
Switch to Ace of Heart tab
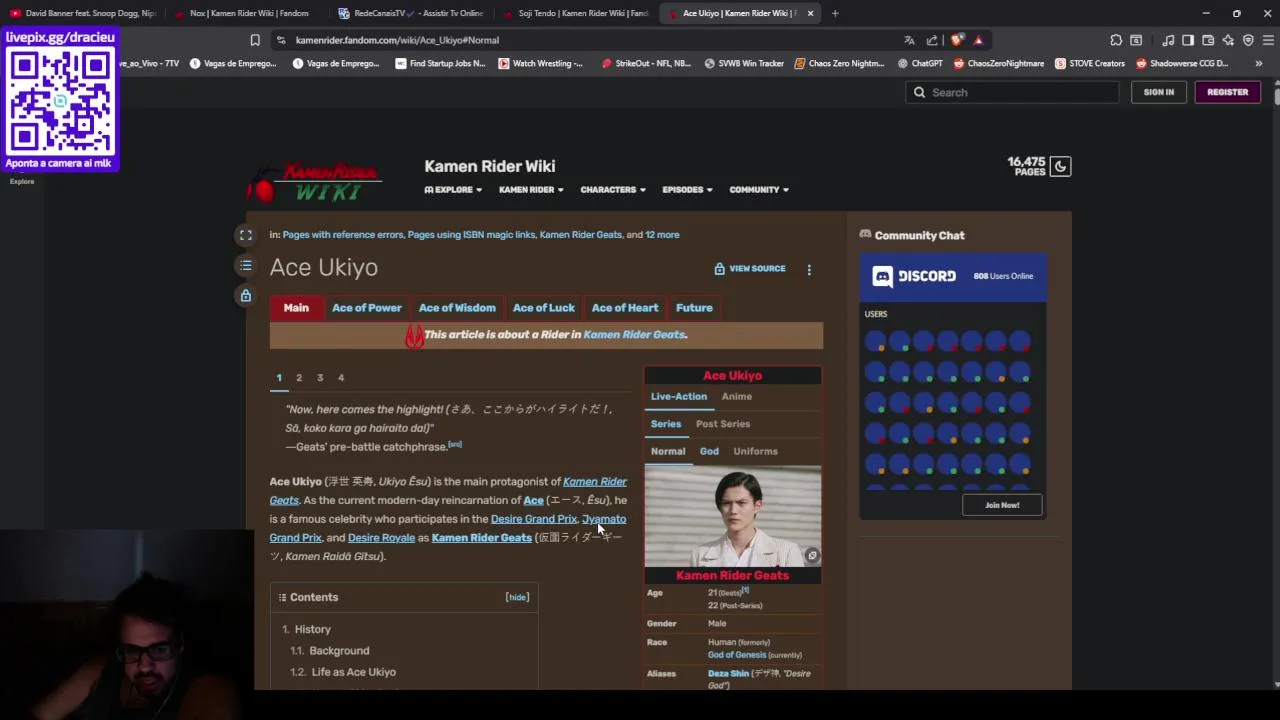pyautogui.click(x=625, y=308)
